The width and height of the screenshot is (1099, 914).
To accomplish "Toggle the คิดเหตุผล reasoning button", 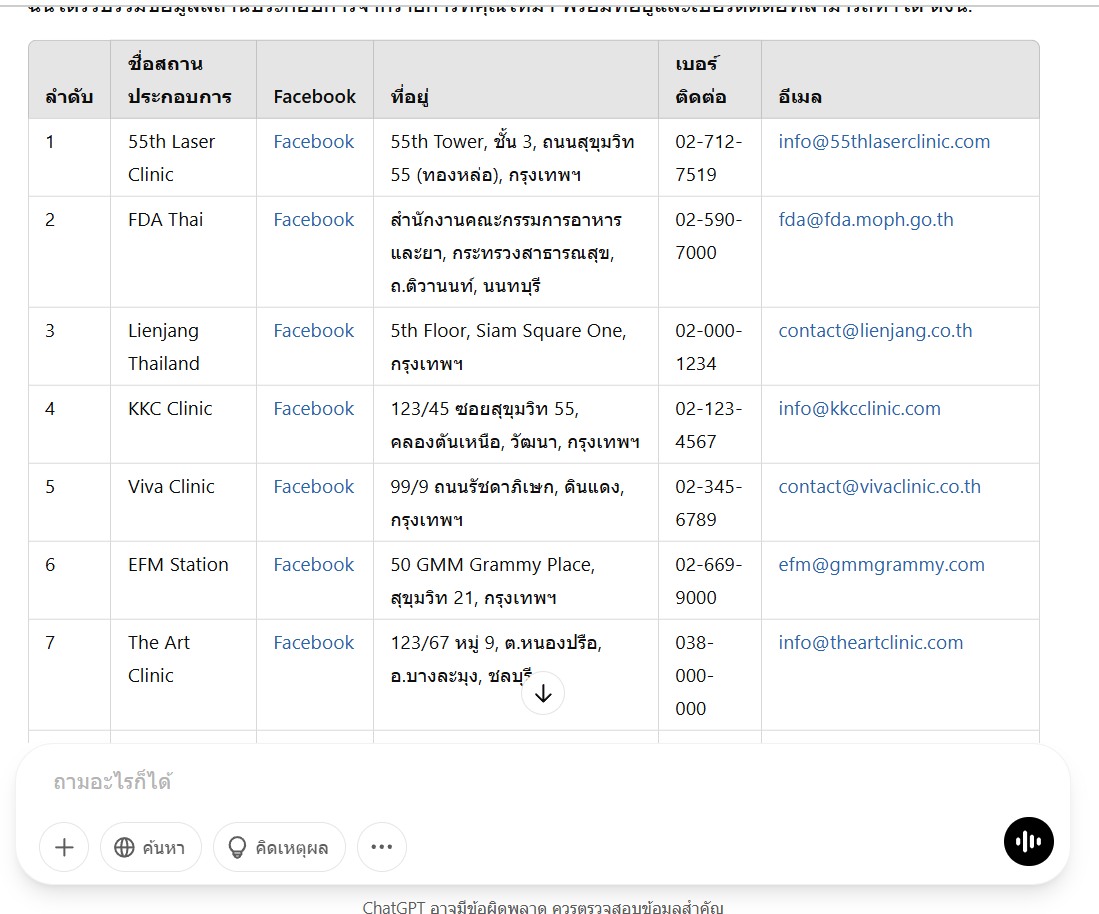I will [x=279, y=848].
